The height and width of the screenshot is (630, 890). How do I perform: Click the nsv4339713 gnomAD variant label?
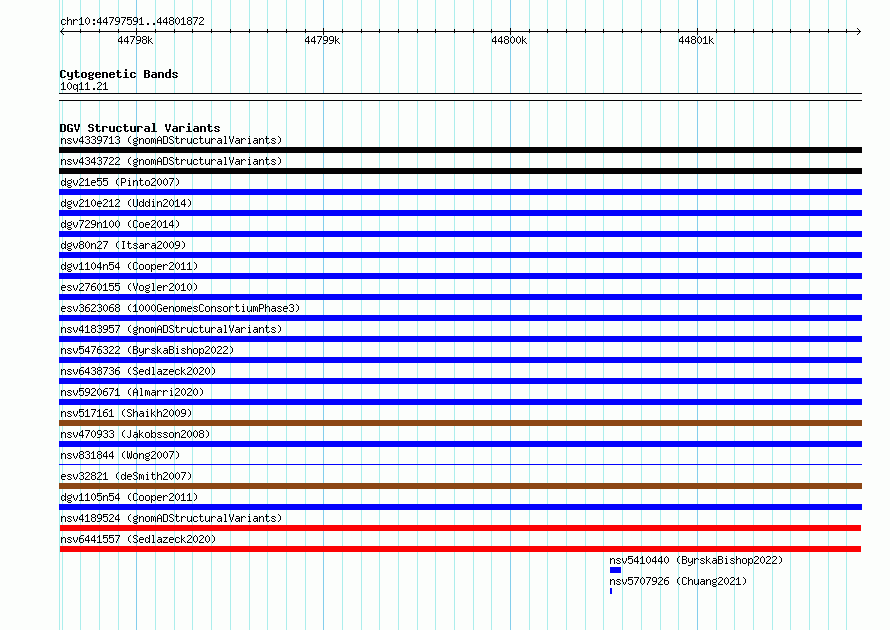pyautogui.click(x=171, y=140)
